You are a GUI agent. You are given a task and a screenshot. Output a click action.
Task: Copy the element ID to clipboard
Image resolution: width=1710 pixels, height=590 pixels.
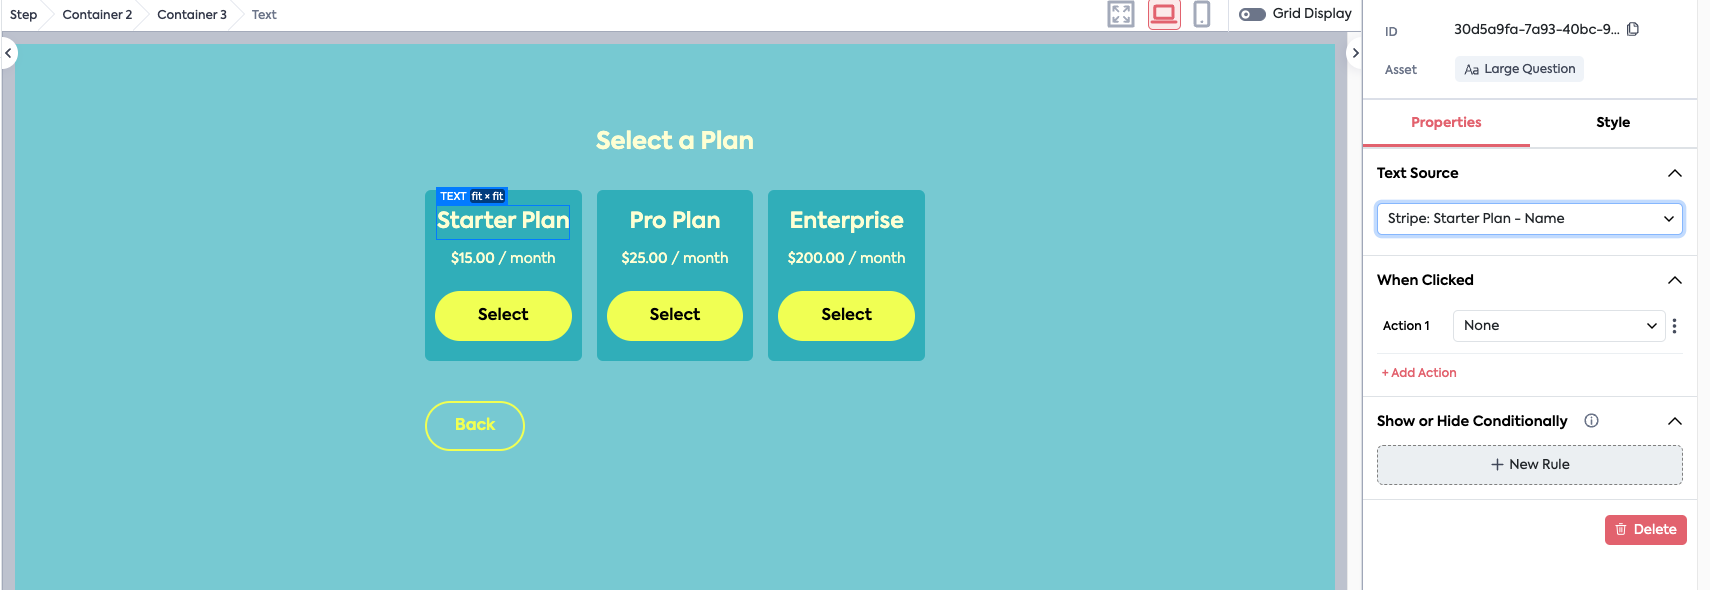pos(1633,29)
